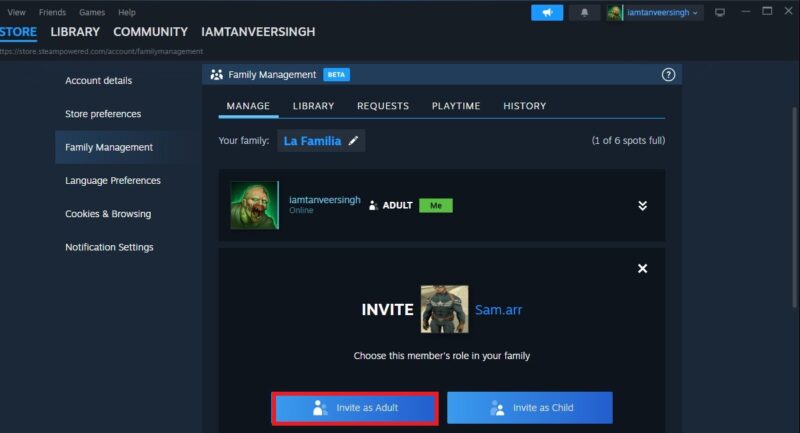
Task: Switch to the REQUESTS tab
Action: [383, 106]
